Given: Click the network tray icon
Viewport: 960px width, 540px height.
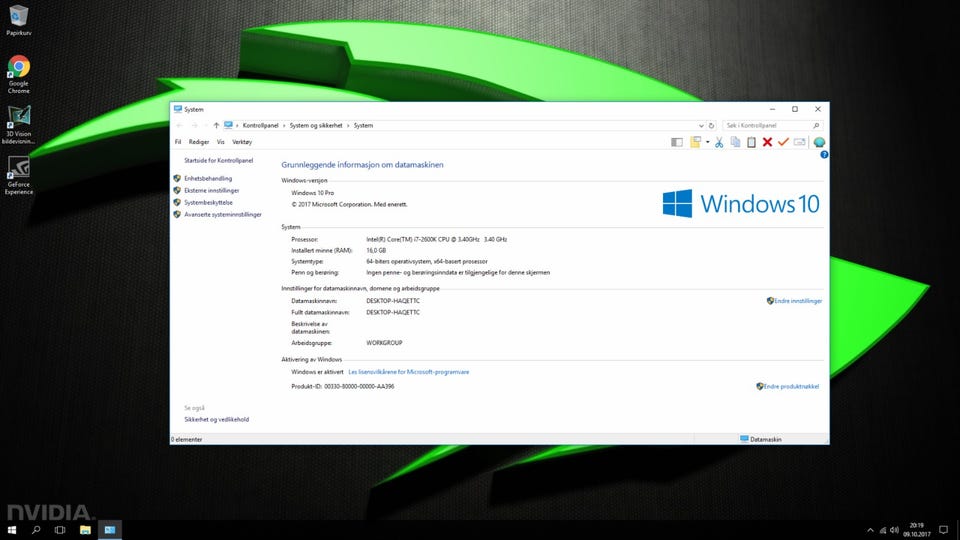Looking at the screenshot, I should [882, 530].
